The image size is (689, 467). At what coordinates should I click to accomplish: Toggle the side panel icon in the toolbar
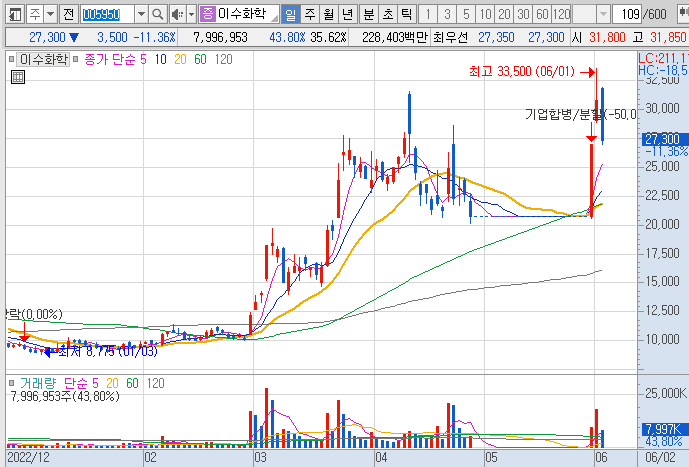tap(15, 14)
